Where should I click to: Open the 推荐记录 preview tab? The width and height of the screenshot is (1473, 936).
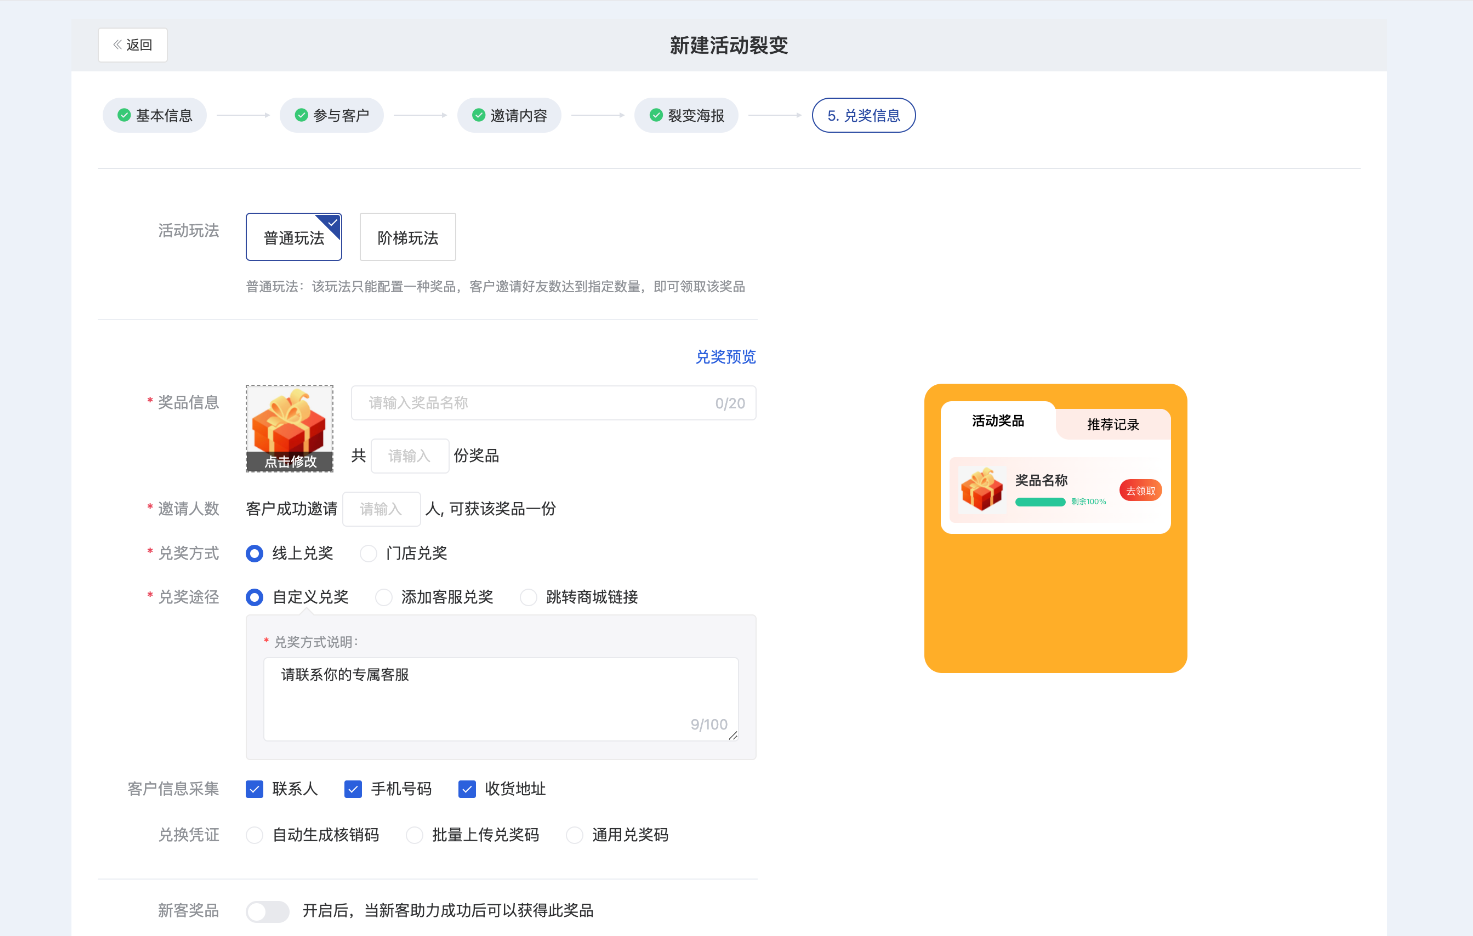1113,425
